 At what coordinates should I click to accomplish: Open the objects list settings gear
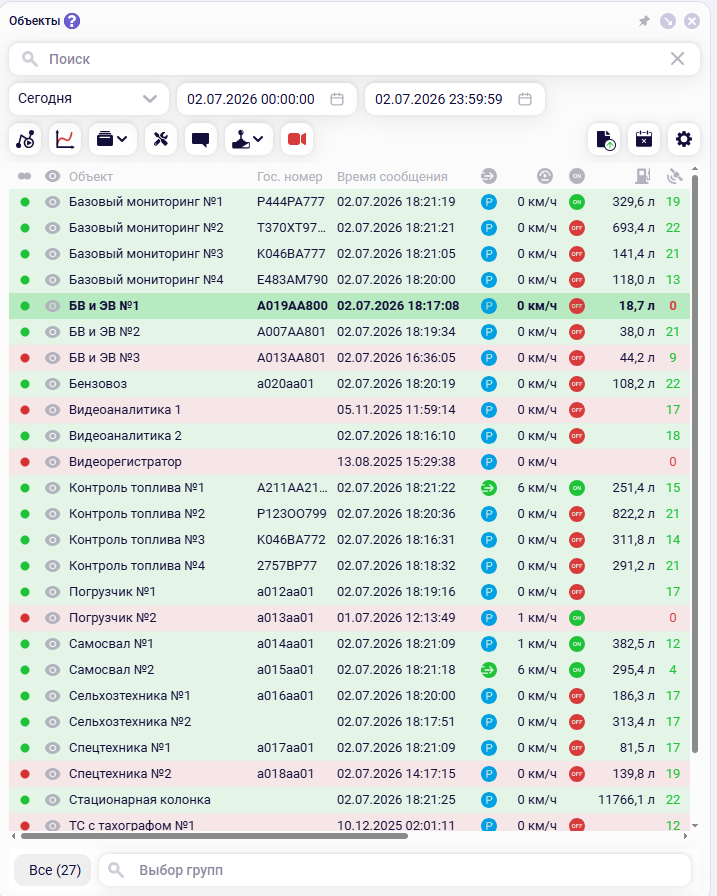(684, 139)
